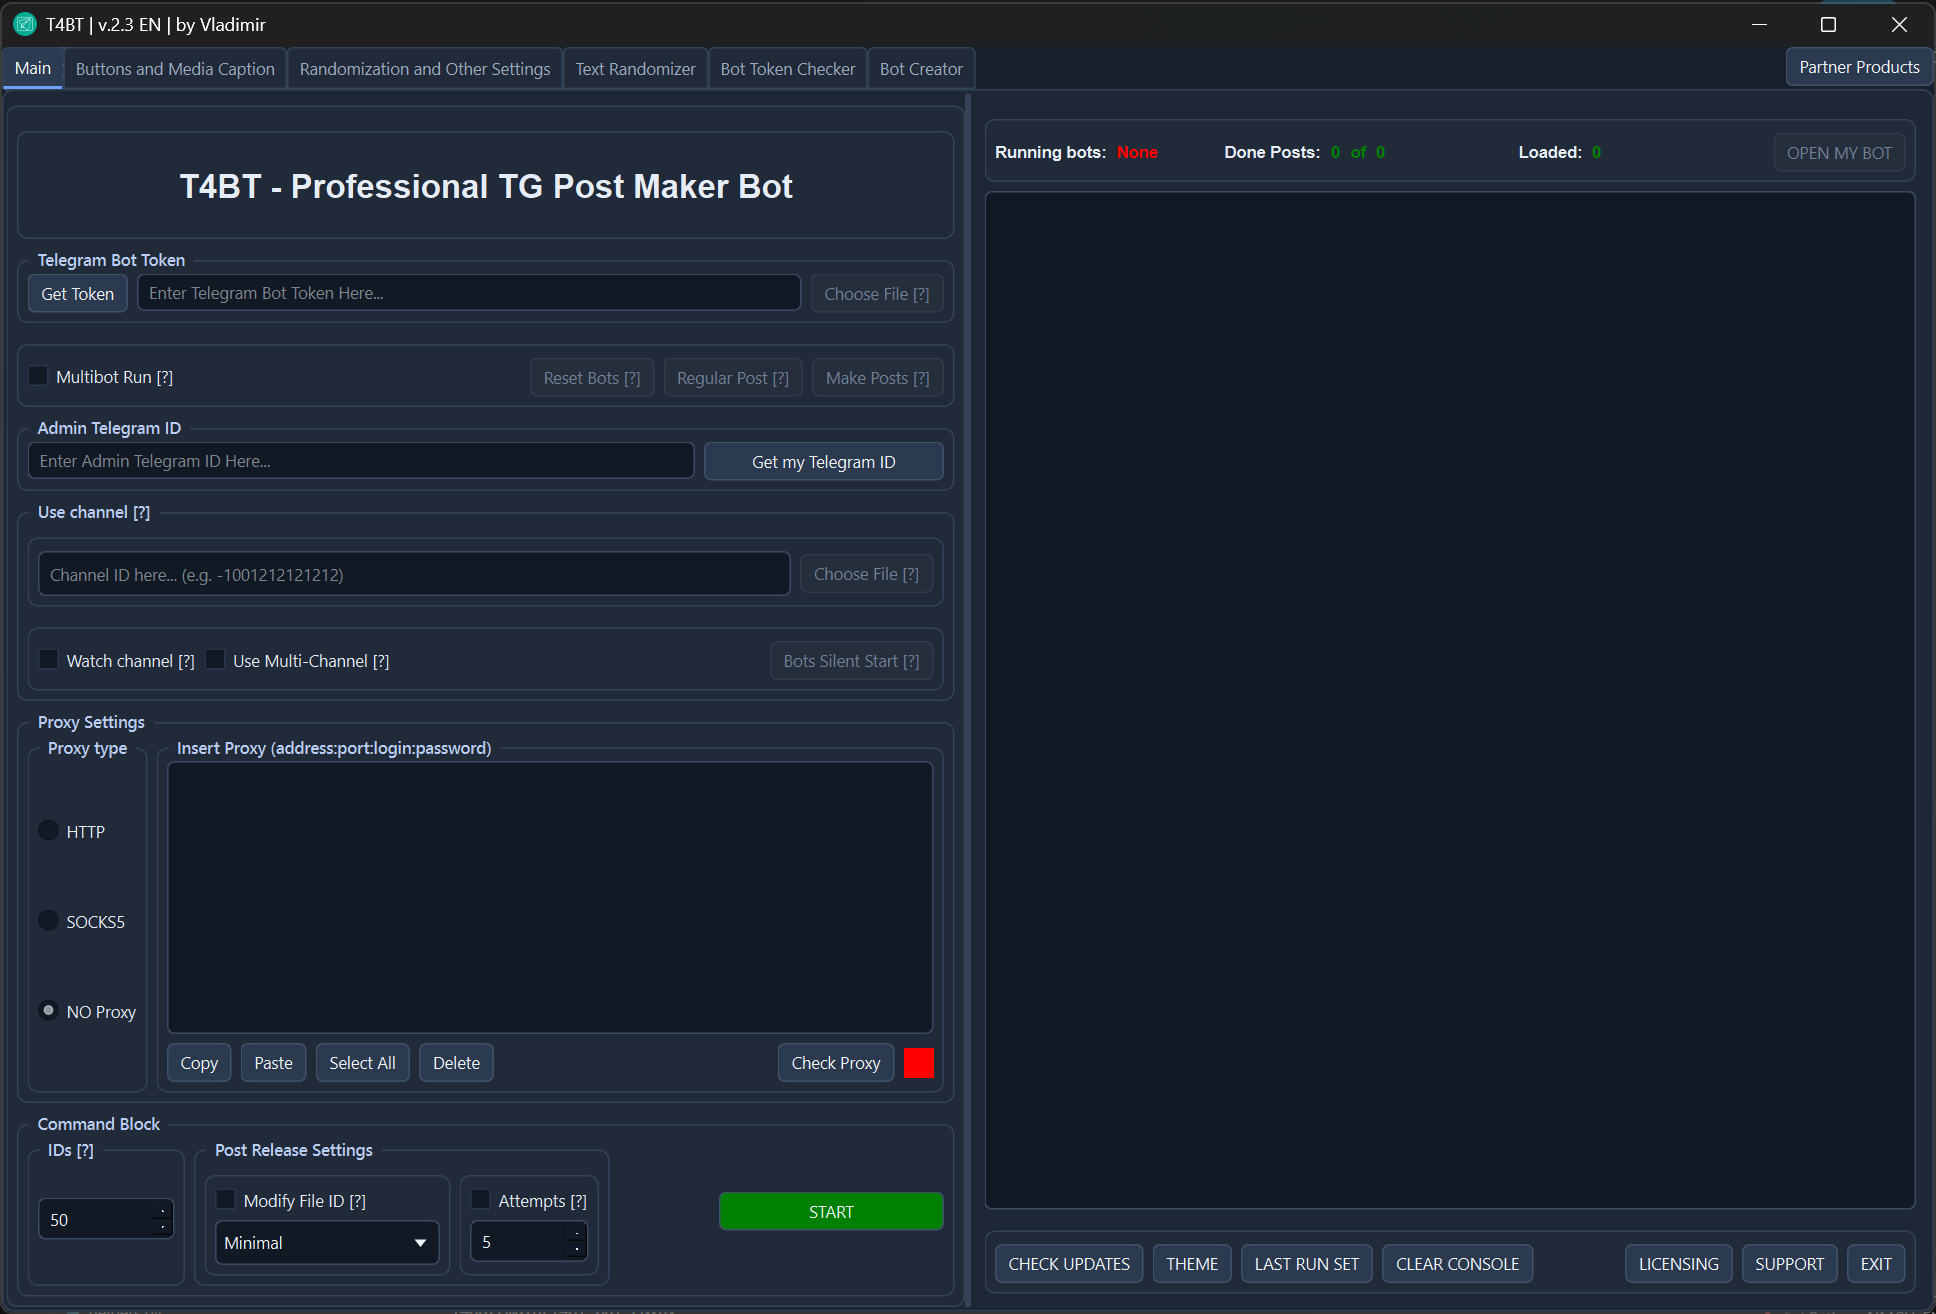Select the NO Proxy option
The height and width of the screenshot is (1314, 1936).
click(49, 1011)
